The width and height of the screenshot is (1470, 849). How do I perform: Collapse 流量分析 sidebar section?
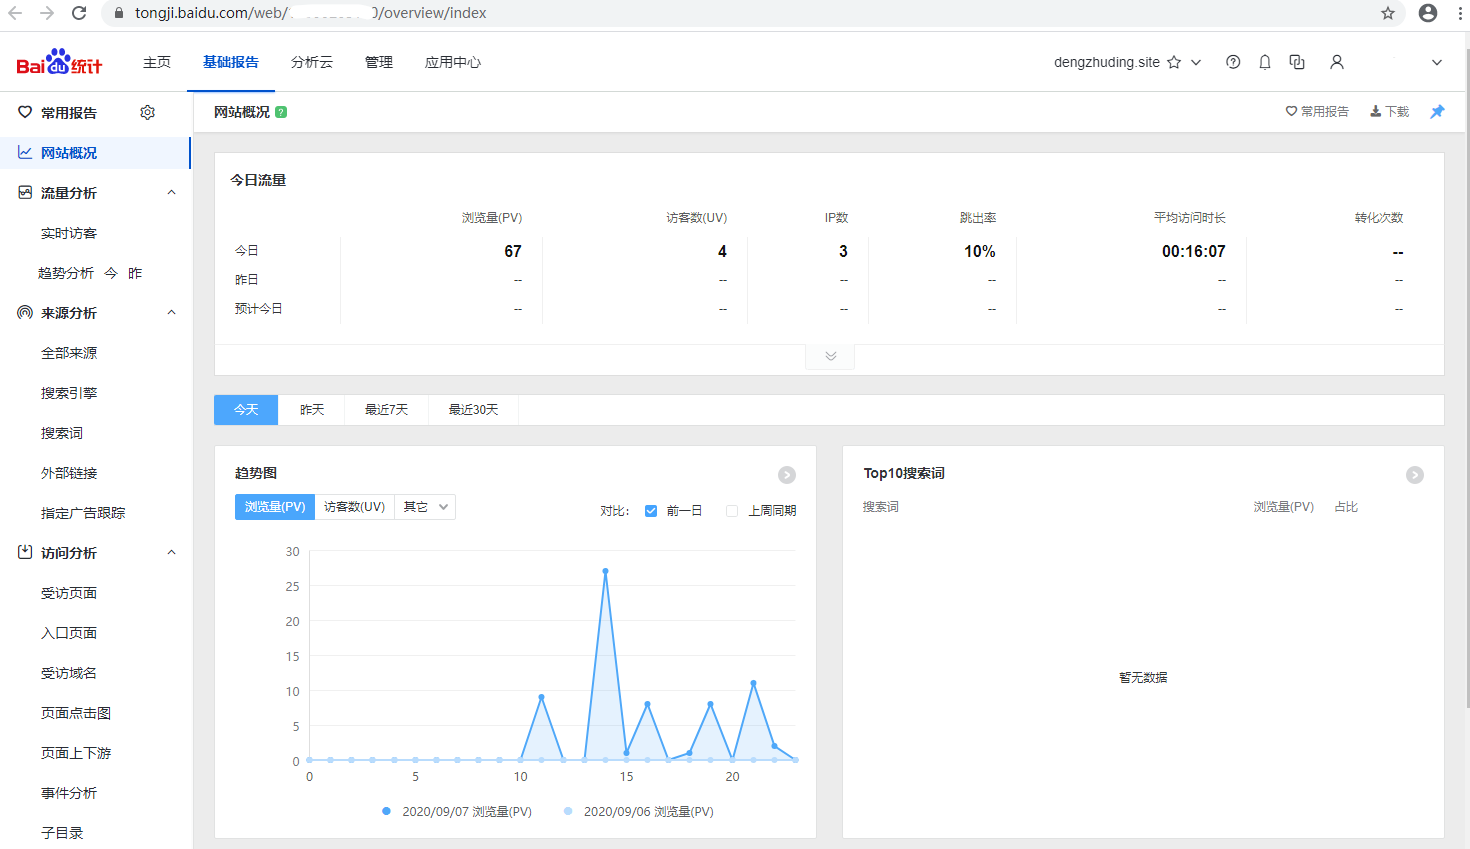tap(171, 192)
